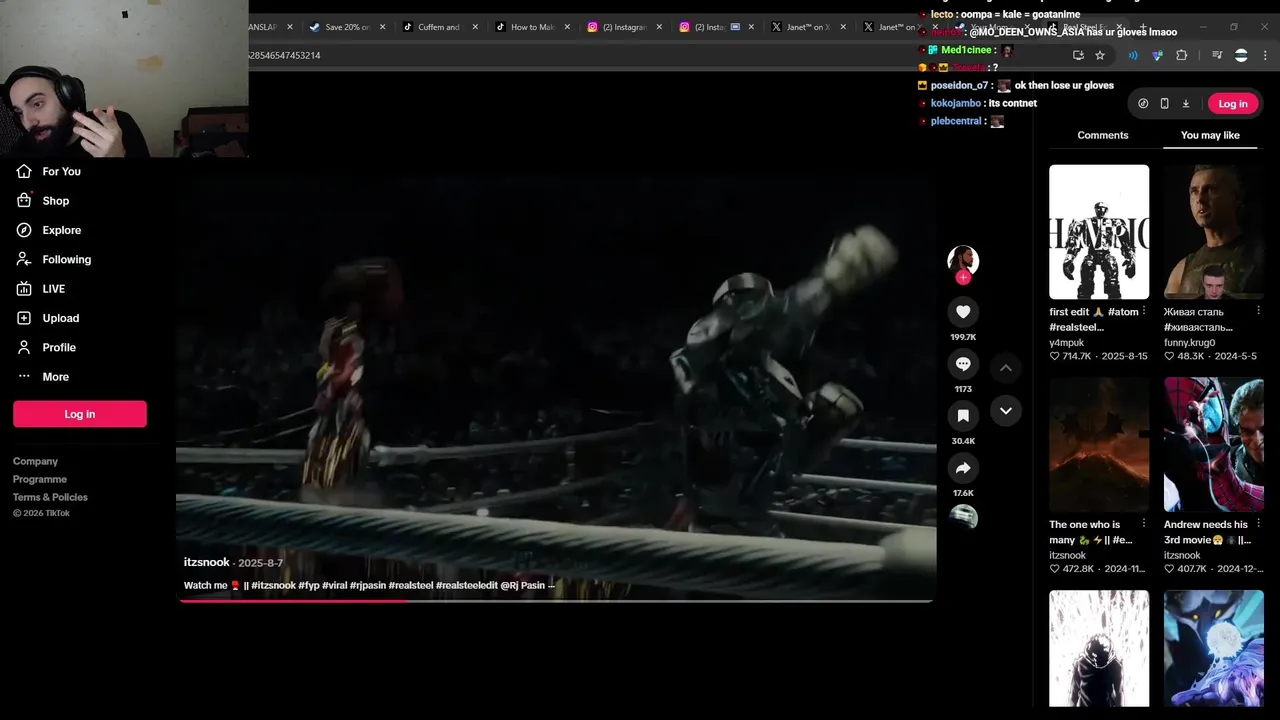Open 'Andrew needs his 3rd movie' thumbnail
The image size is (1280, 720).
(x=1214, y=445)
